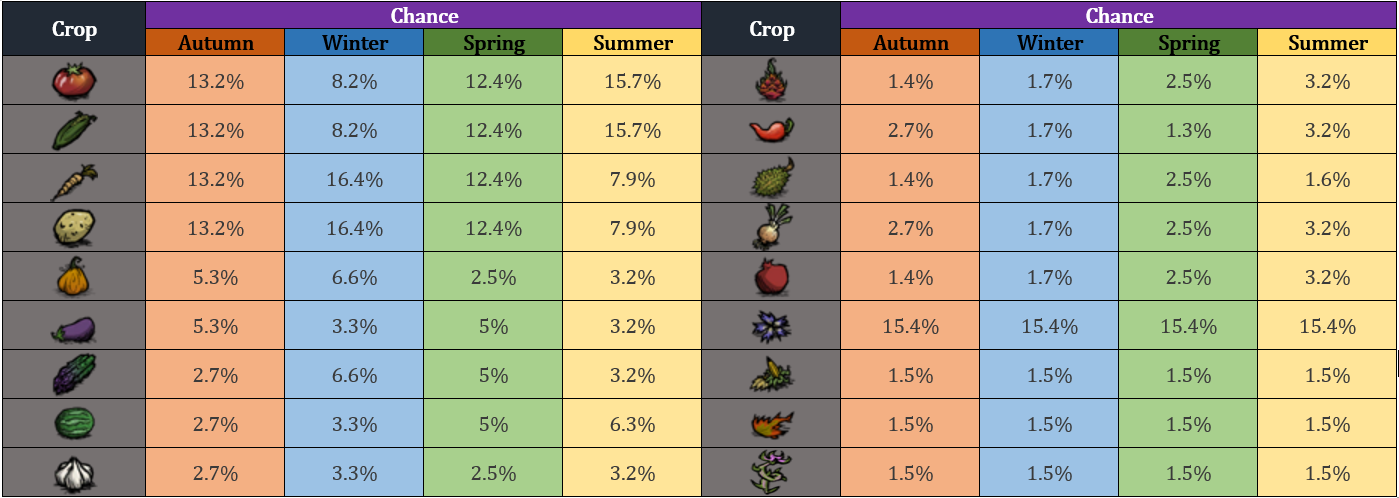Image resolution: width=1399 pixels, height=498 pixels.
Task: Select the red chili pepper icon
Action: (x=771, y=130)
